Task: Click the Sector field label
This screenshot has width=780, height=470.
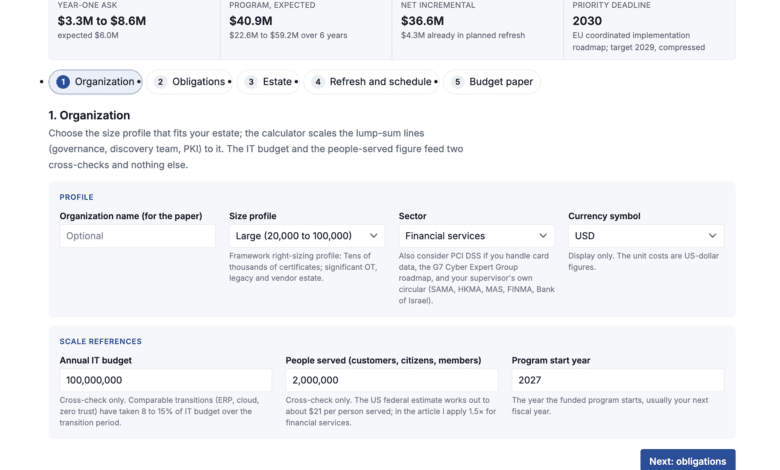Action: click(412, 216)
